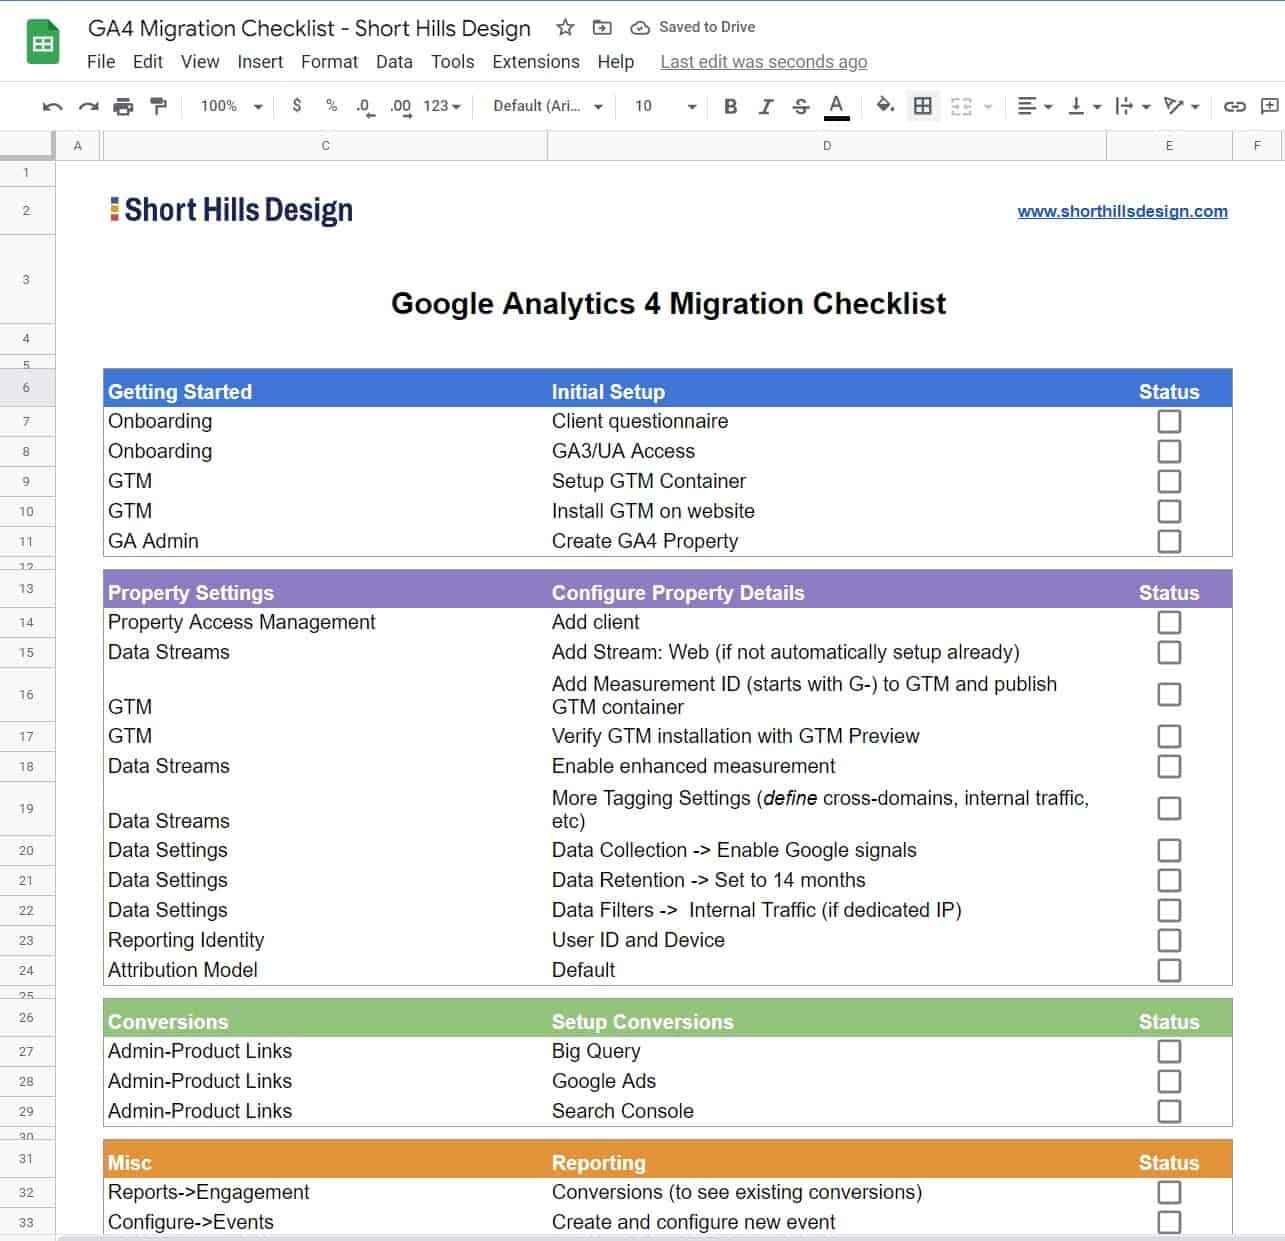
Task: Open the Data menu
Action: click(x=394, y=62)
